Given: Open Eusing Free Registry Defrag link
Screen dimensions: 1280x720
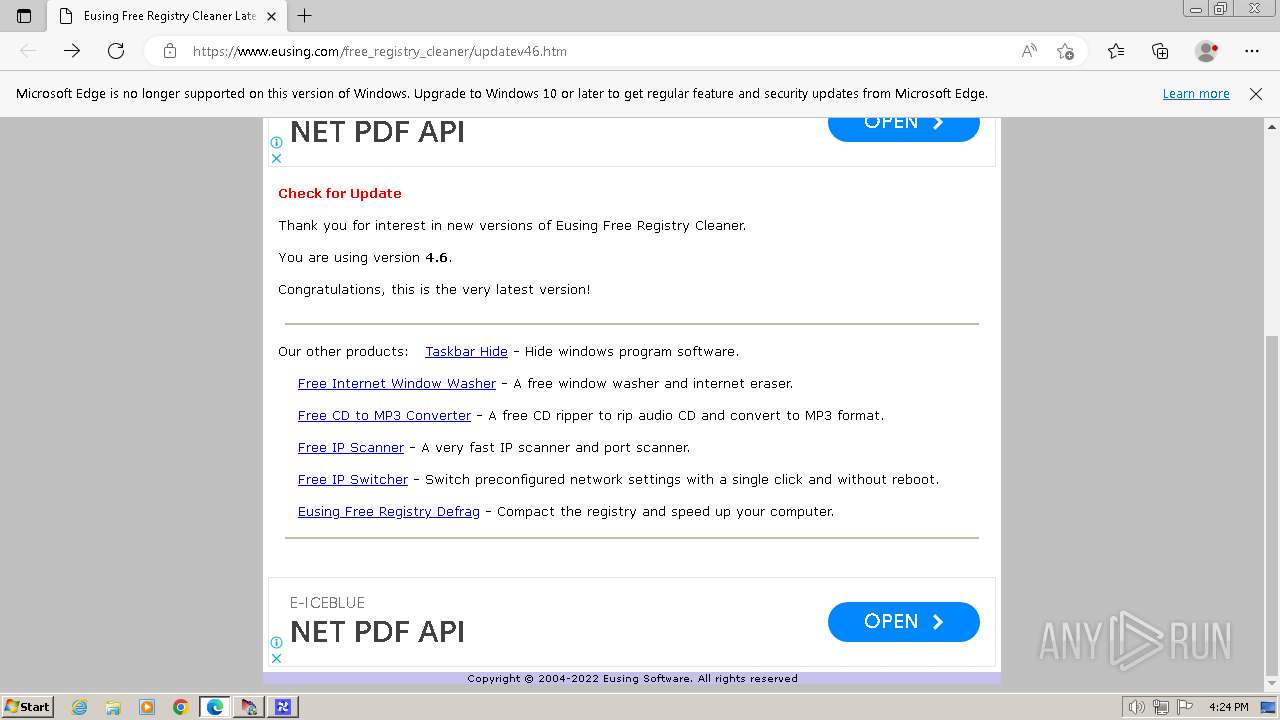Looking at the screenshot, I should [x=389, y=512].
